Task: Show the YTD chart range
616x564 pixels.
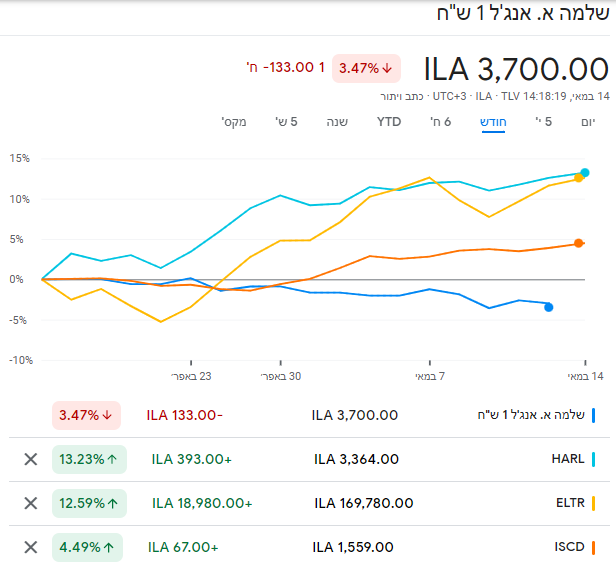Action: (x=388, y=121)
